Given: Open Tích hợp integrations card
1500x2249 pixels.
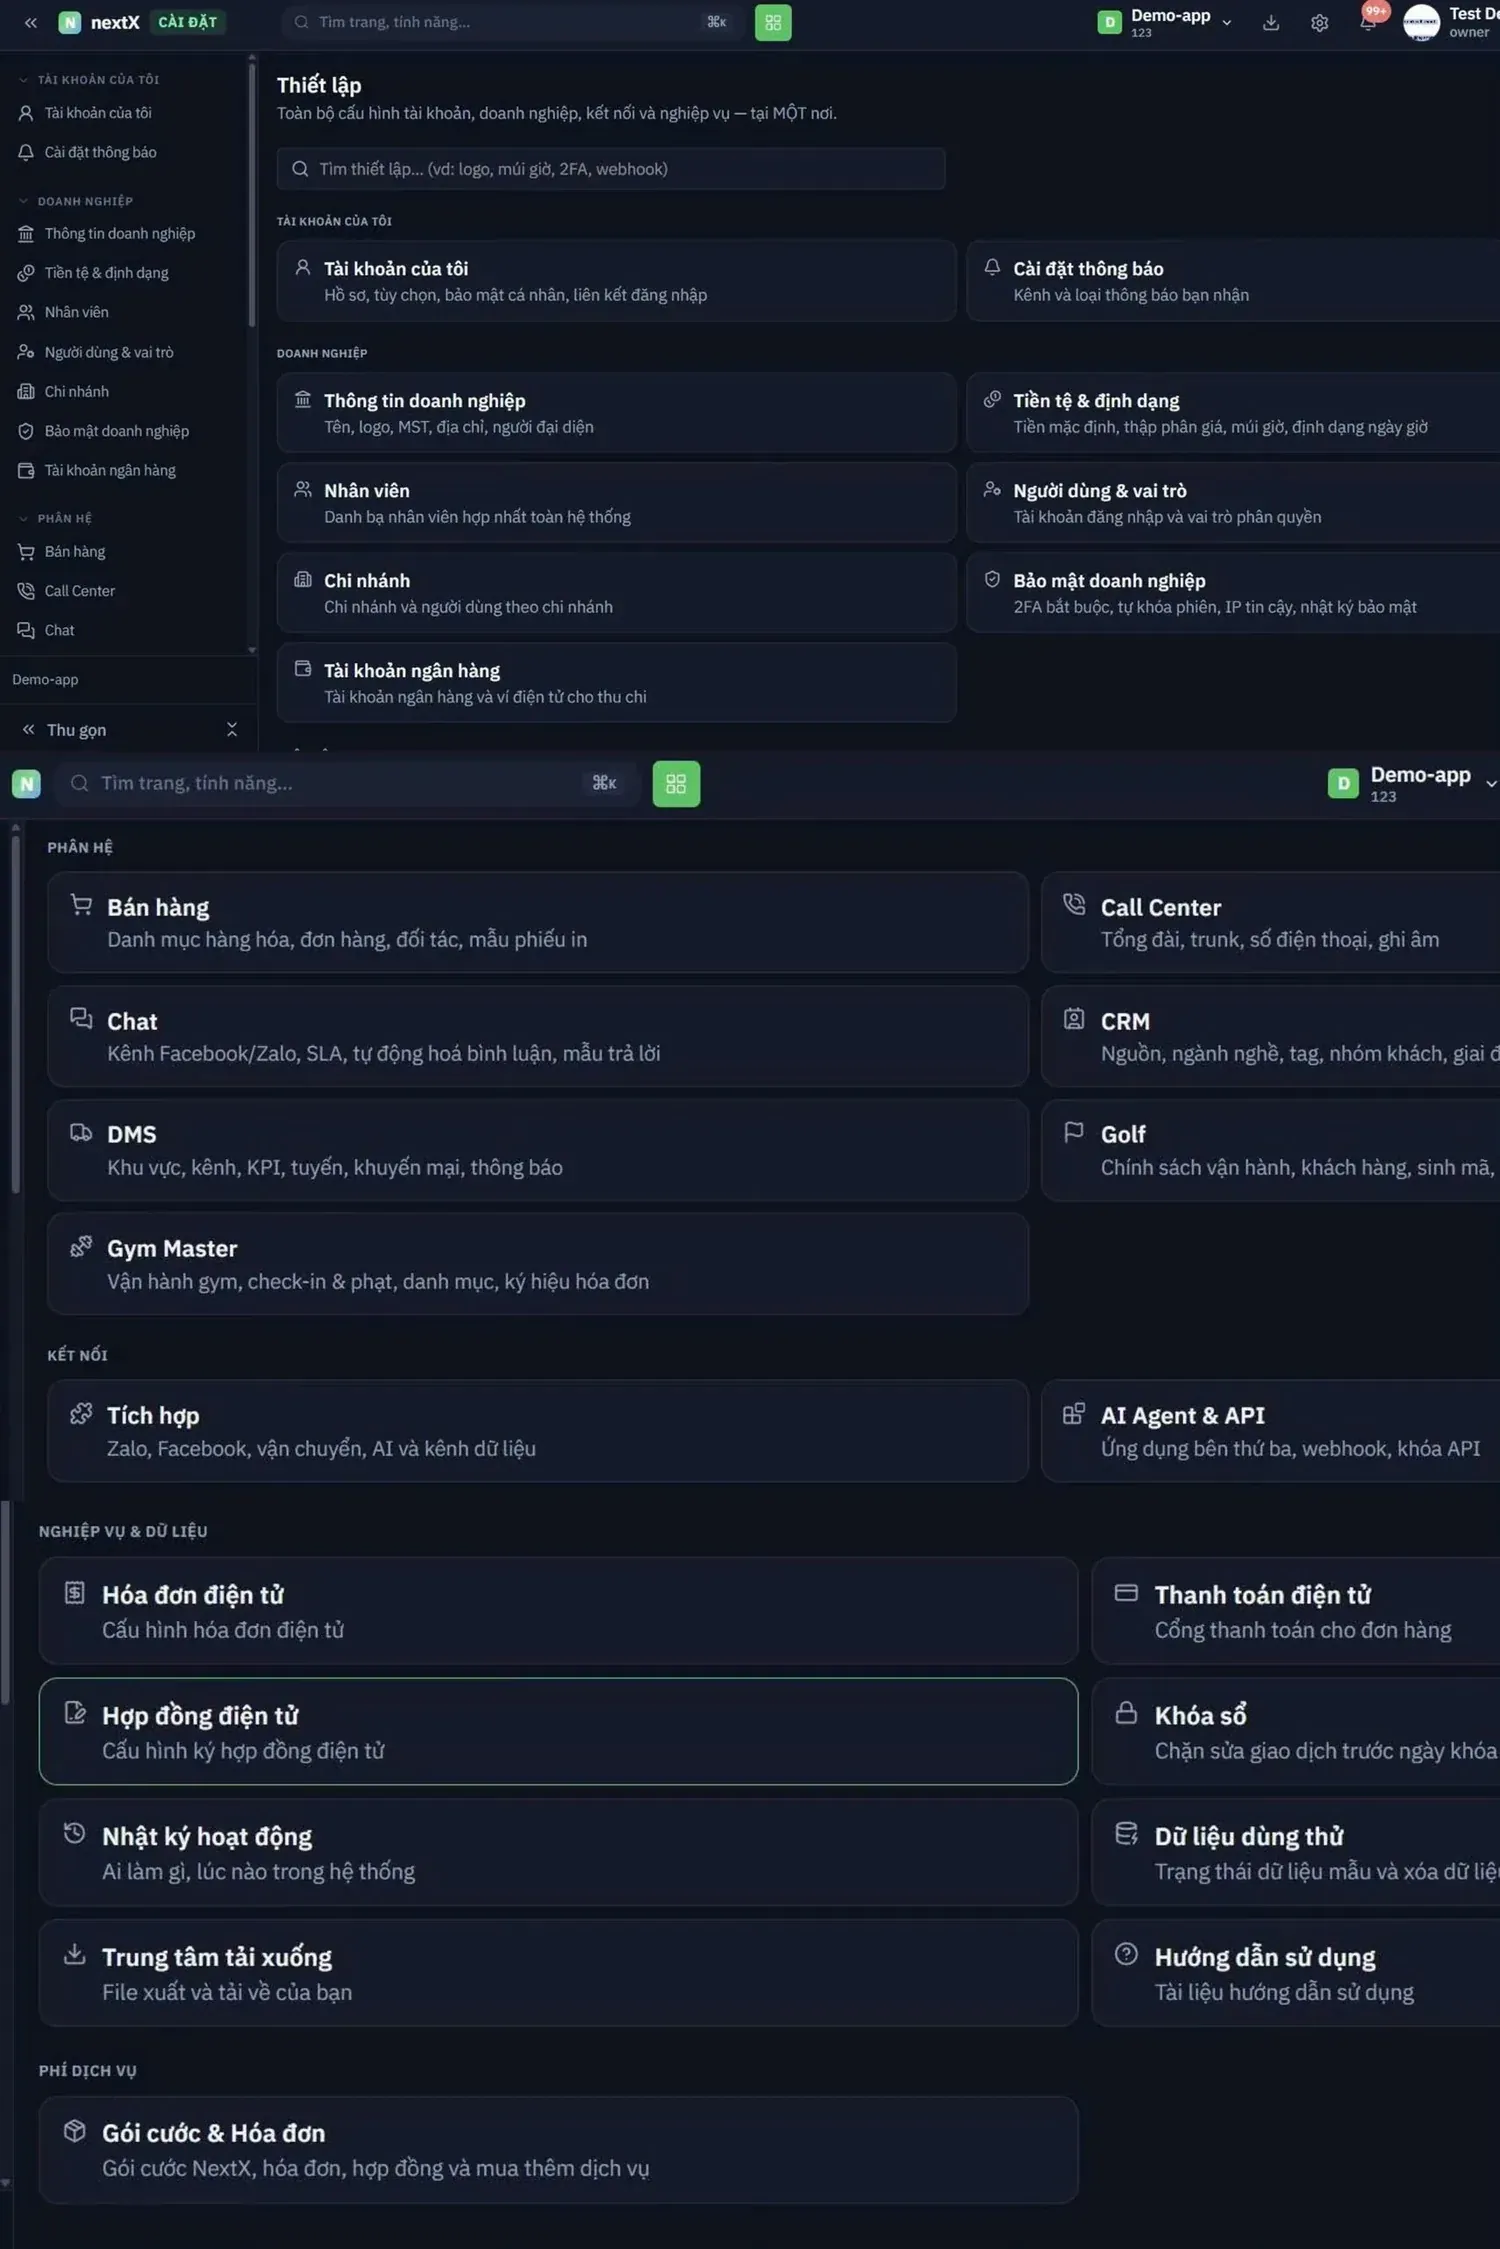Looking at the screenshot, I should point(538,1431).
